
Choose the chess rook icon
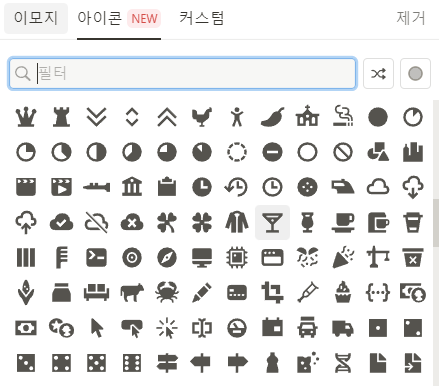point(62,117)
